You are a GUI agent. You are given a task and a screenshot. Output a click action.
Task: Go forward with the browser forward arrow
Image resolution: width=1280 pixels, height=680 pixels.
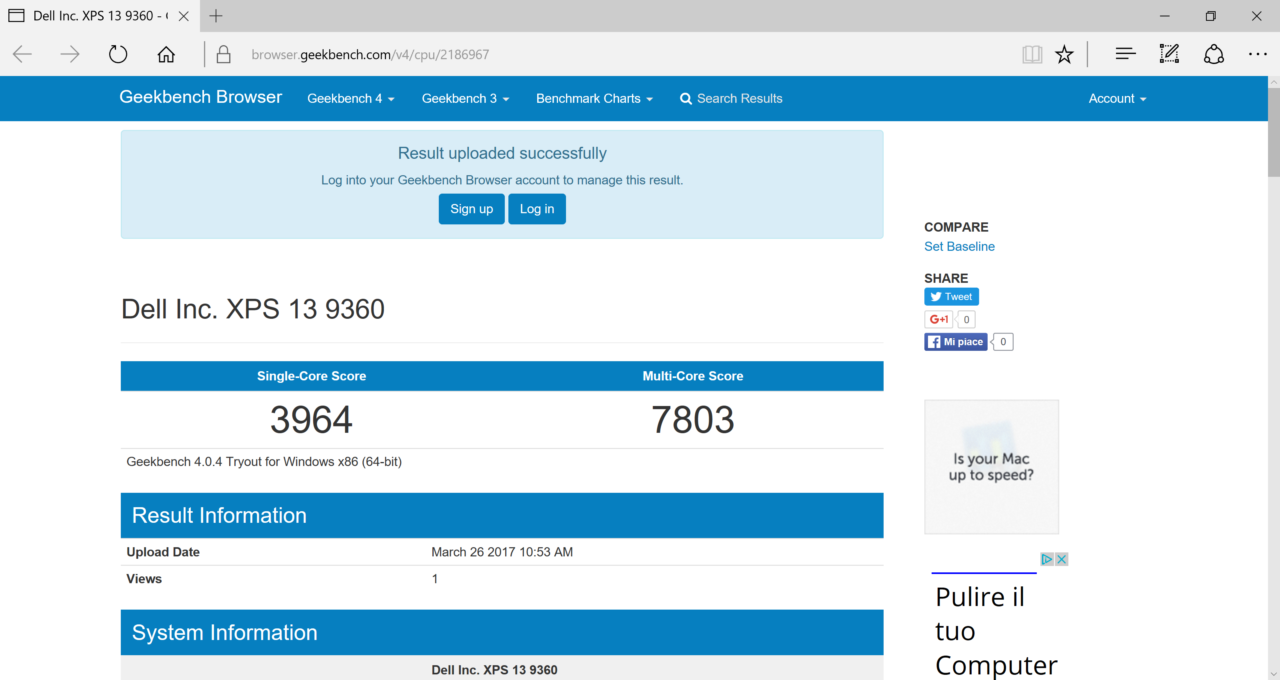70,54
